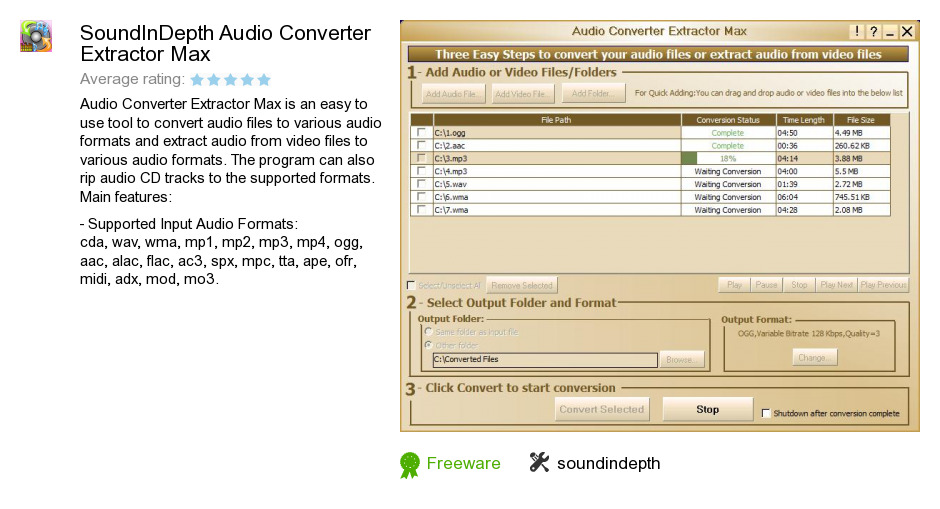
Task: Tick the checkbox for C:\3.mp3
Action: [421, 158]
